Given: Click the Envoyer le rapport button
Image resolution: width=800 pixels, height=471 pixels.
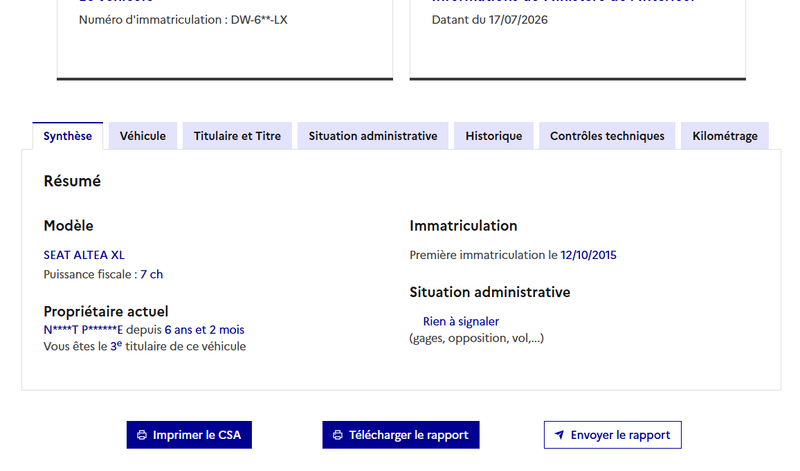Looking at the screenshot, I should pos(613,435).
